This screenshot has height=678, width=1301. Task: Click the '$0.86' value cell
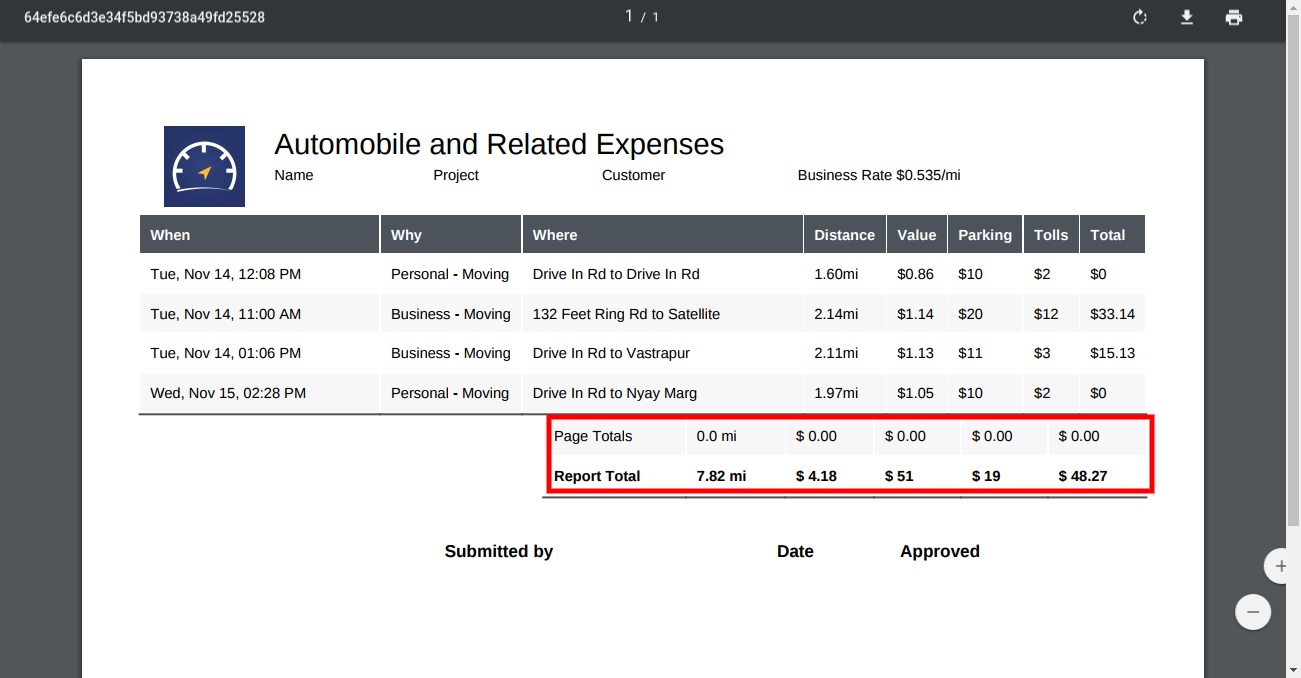pyautogui.click(x=916, y=274)
